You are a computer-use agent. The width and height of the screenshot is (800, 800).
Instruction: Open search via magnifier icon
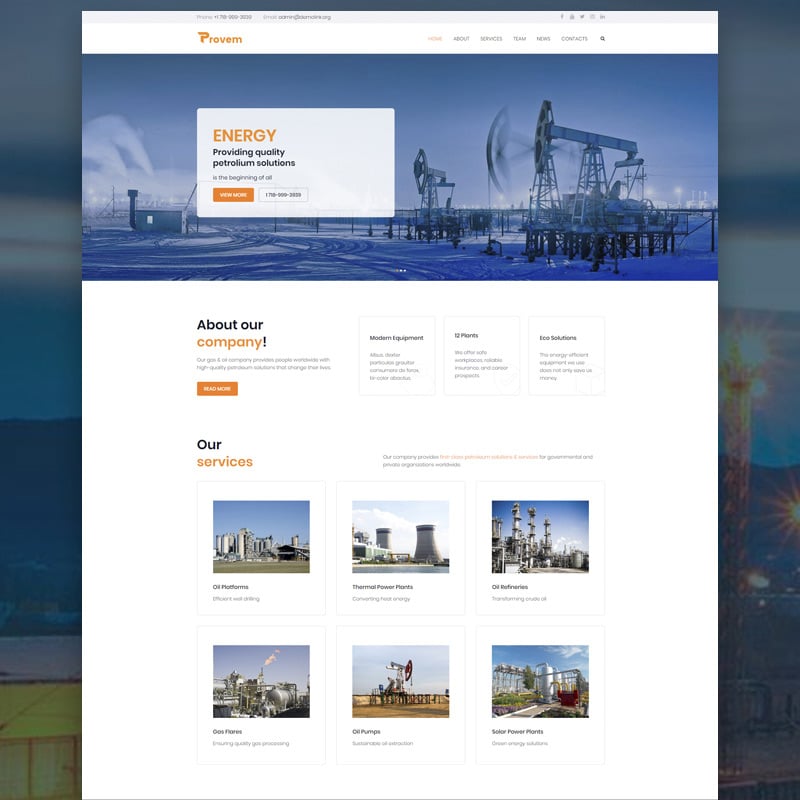click(603, 39)
